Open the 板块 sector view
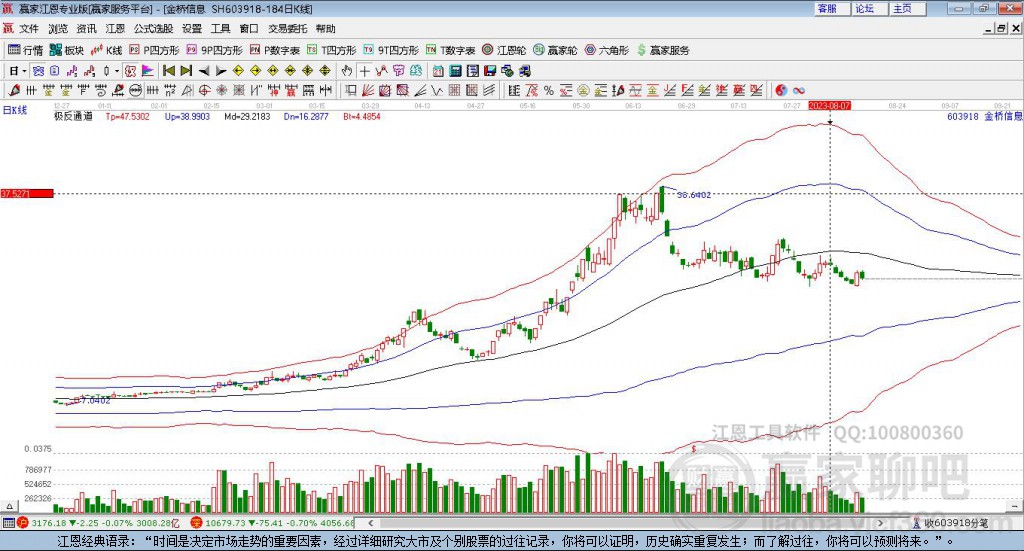 tap(67, 50)
